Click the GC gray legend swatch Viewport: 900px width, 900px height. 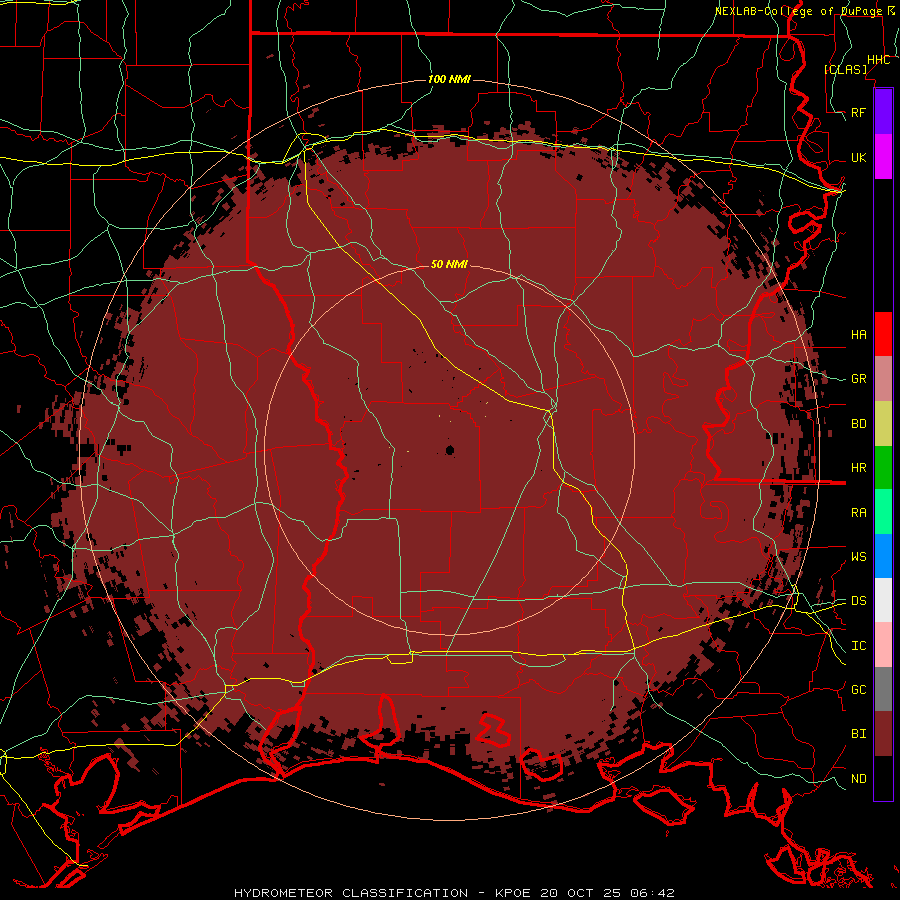coord(883,689)
